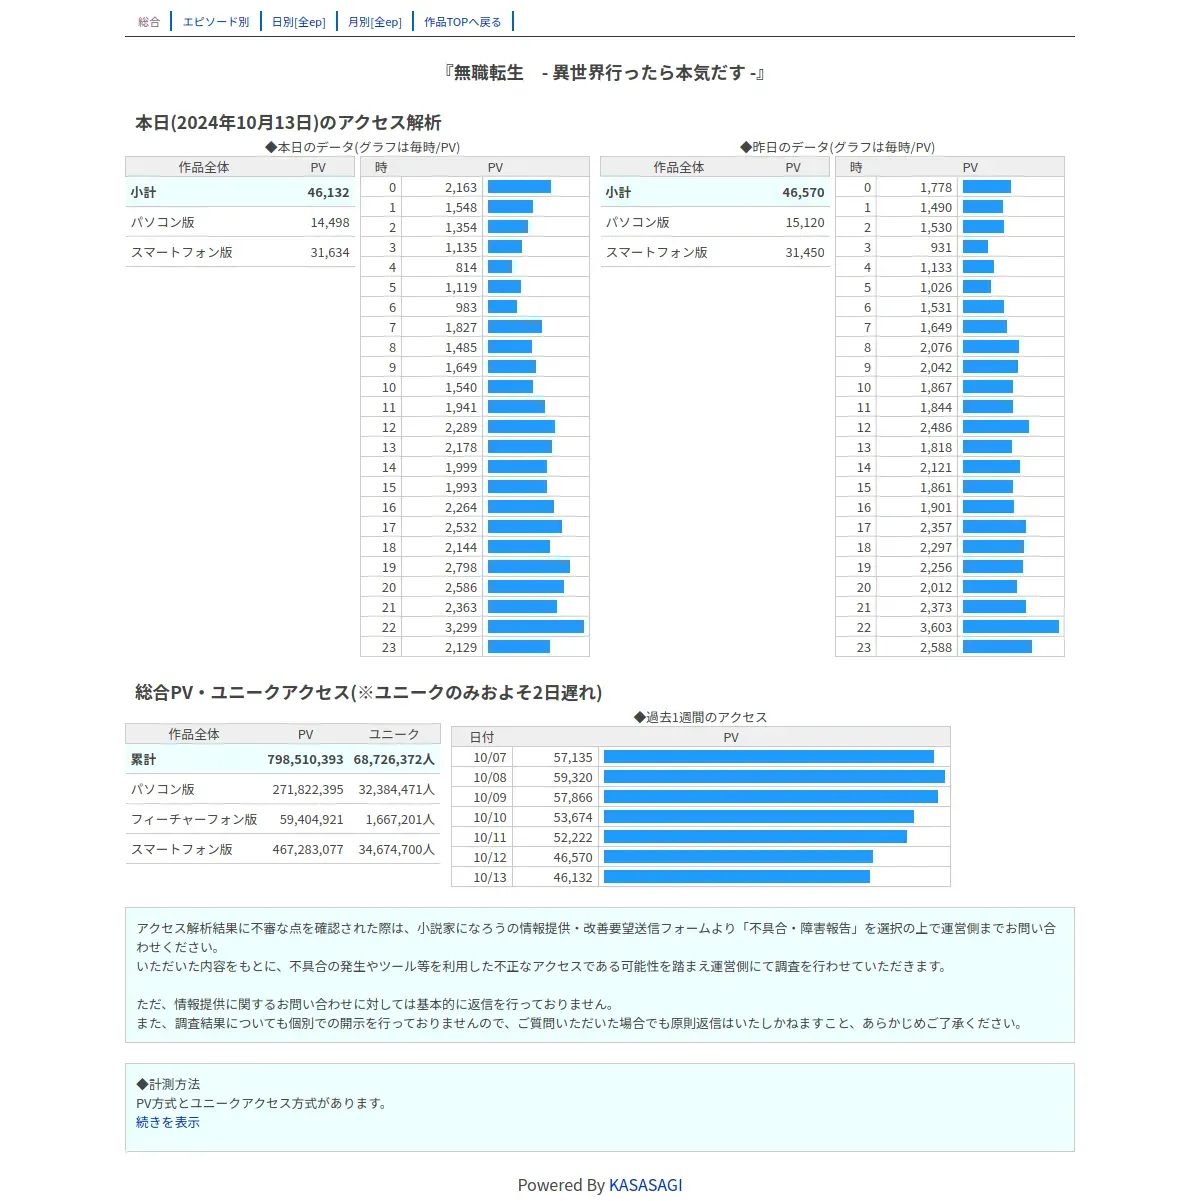The height and width of the screenshot is (1201, 1200).
Task: Select the unique count 34,674,700人
Action: point(397,850)
